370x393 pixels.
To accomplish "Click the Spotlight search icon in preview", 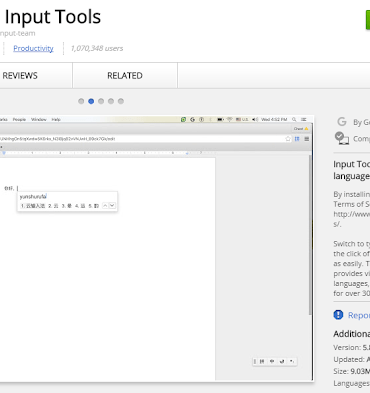I will tap(294, 119).
